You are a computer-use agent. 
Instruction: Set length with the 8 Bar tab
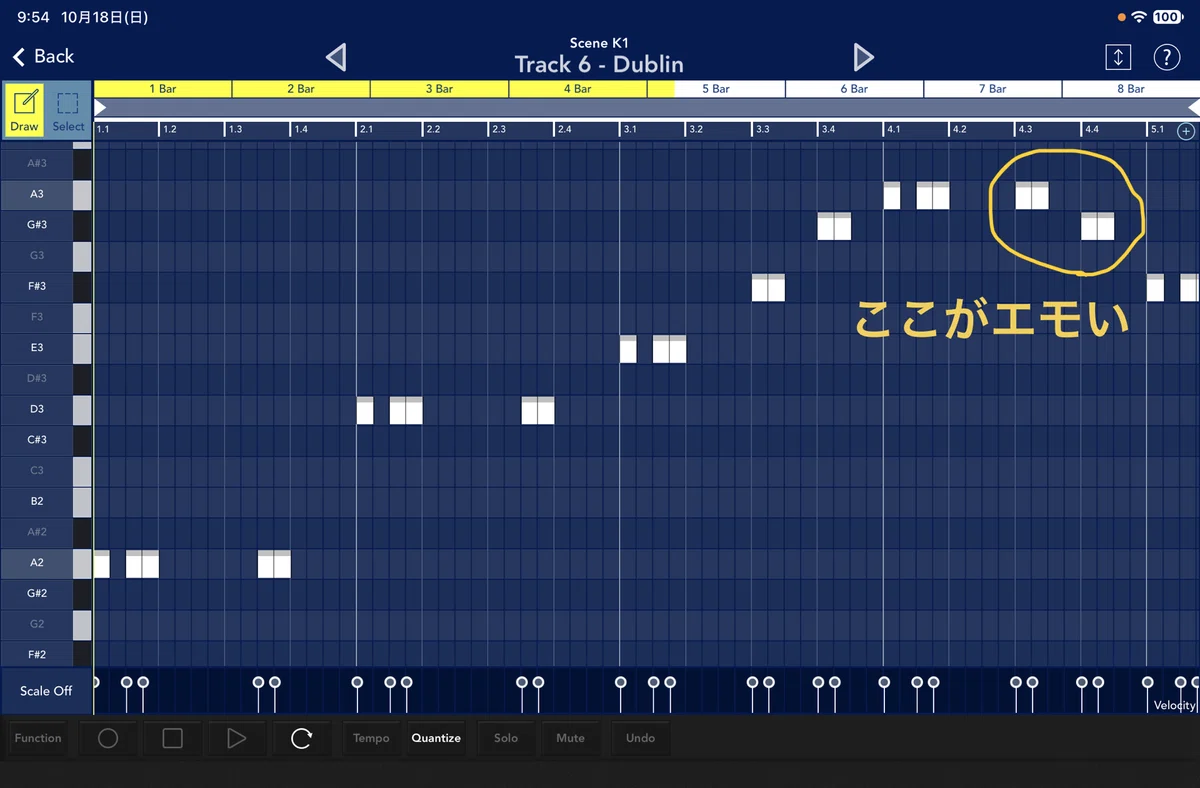pos(1131,89)
